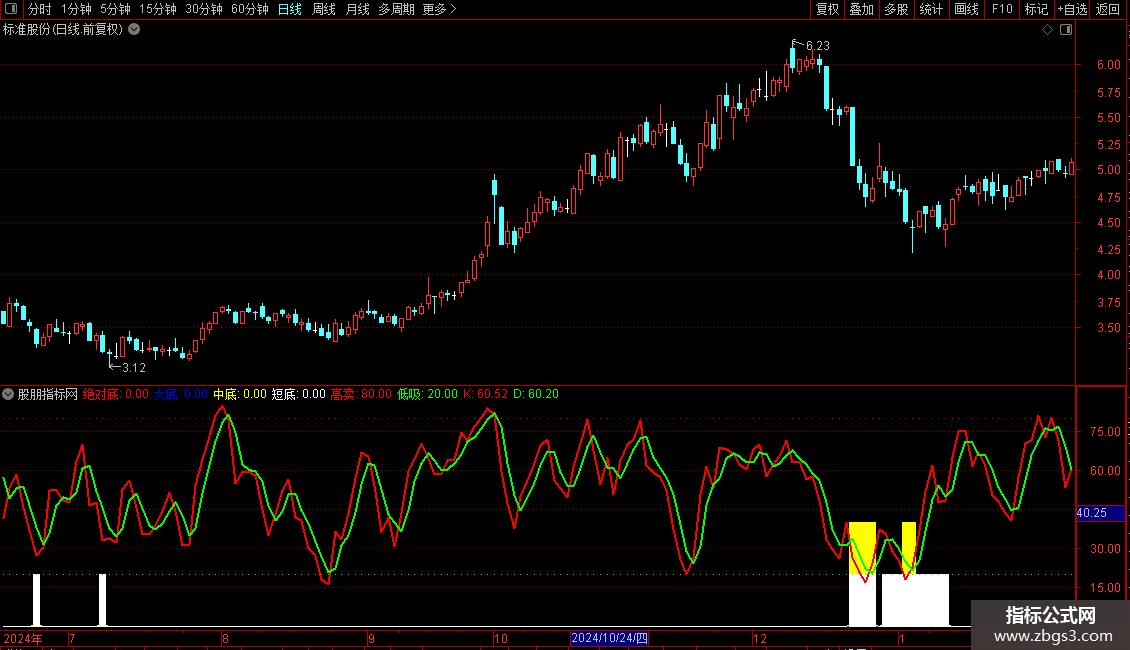Click the window split icon in chart header

point(1066,30)
